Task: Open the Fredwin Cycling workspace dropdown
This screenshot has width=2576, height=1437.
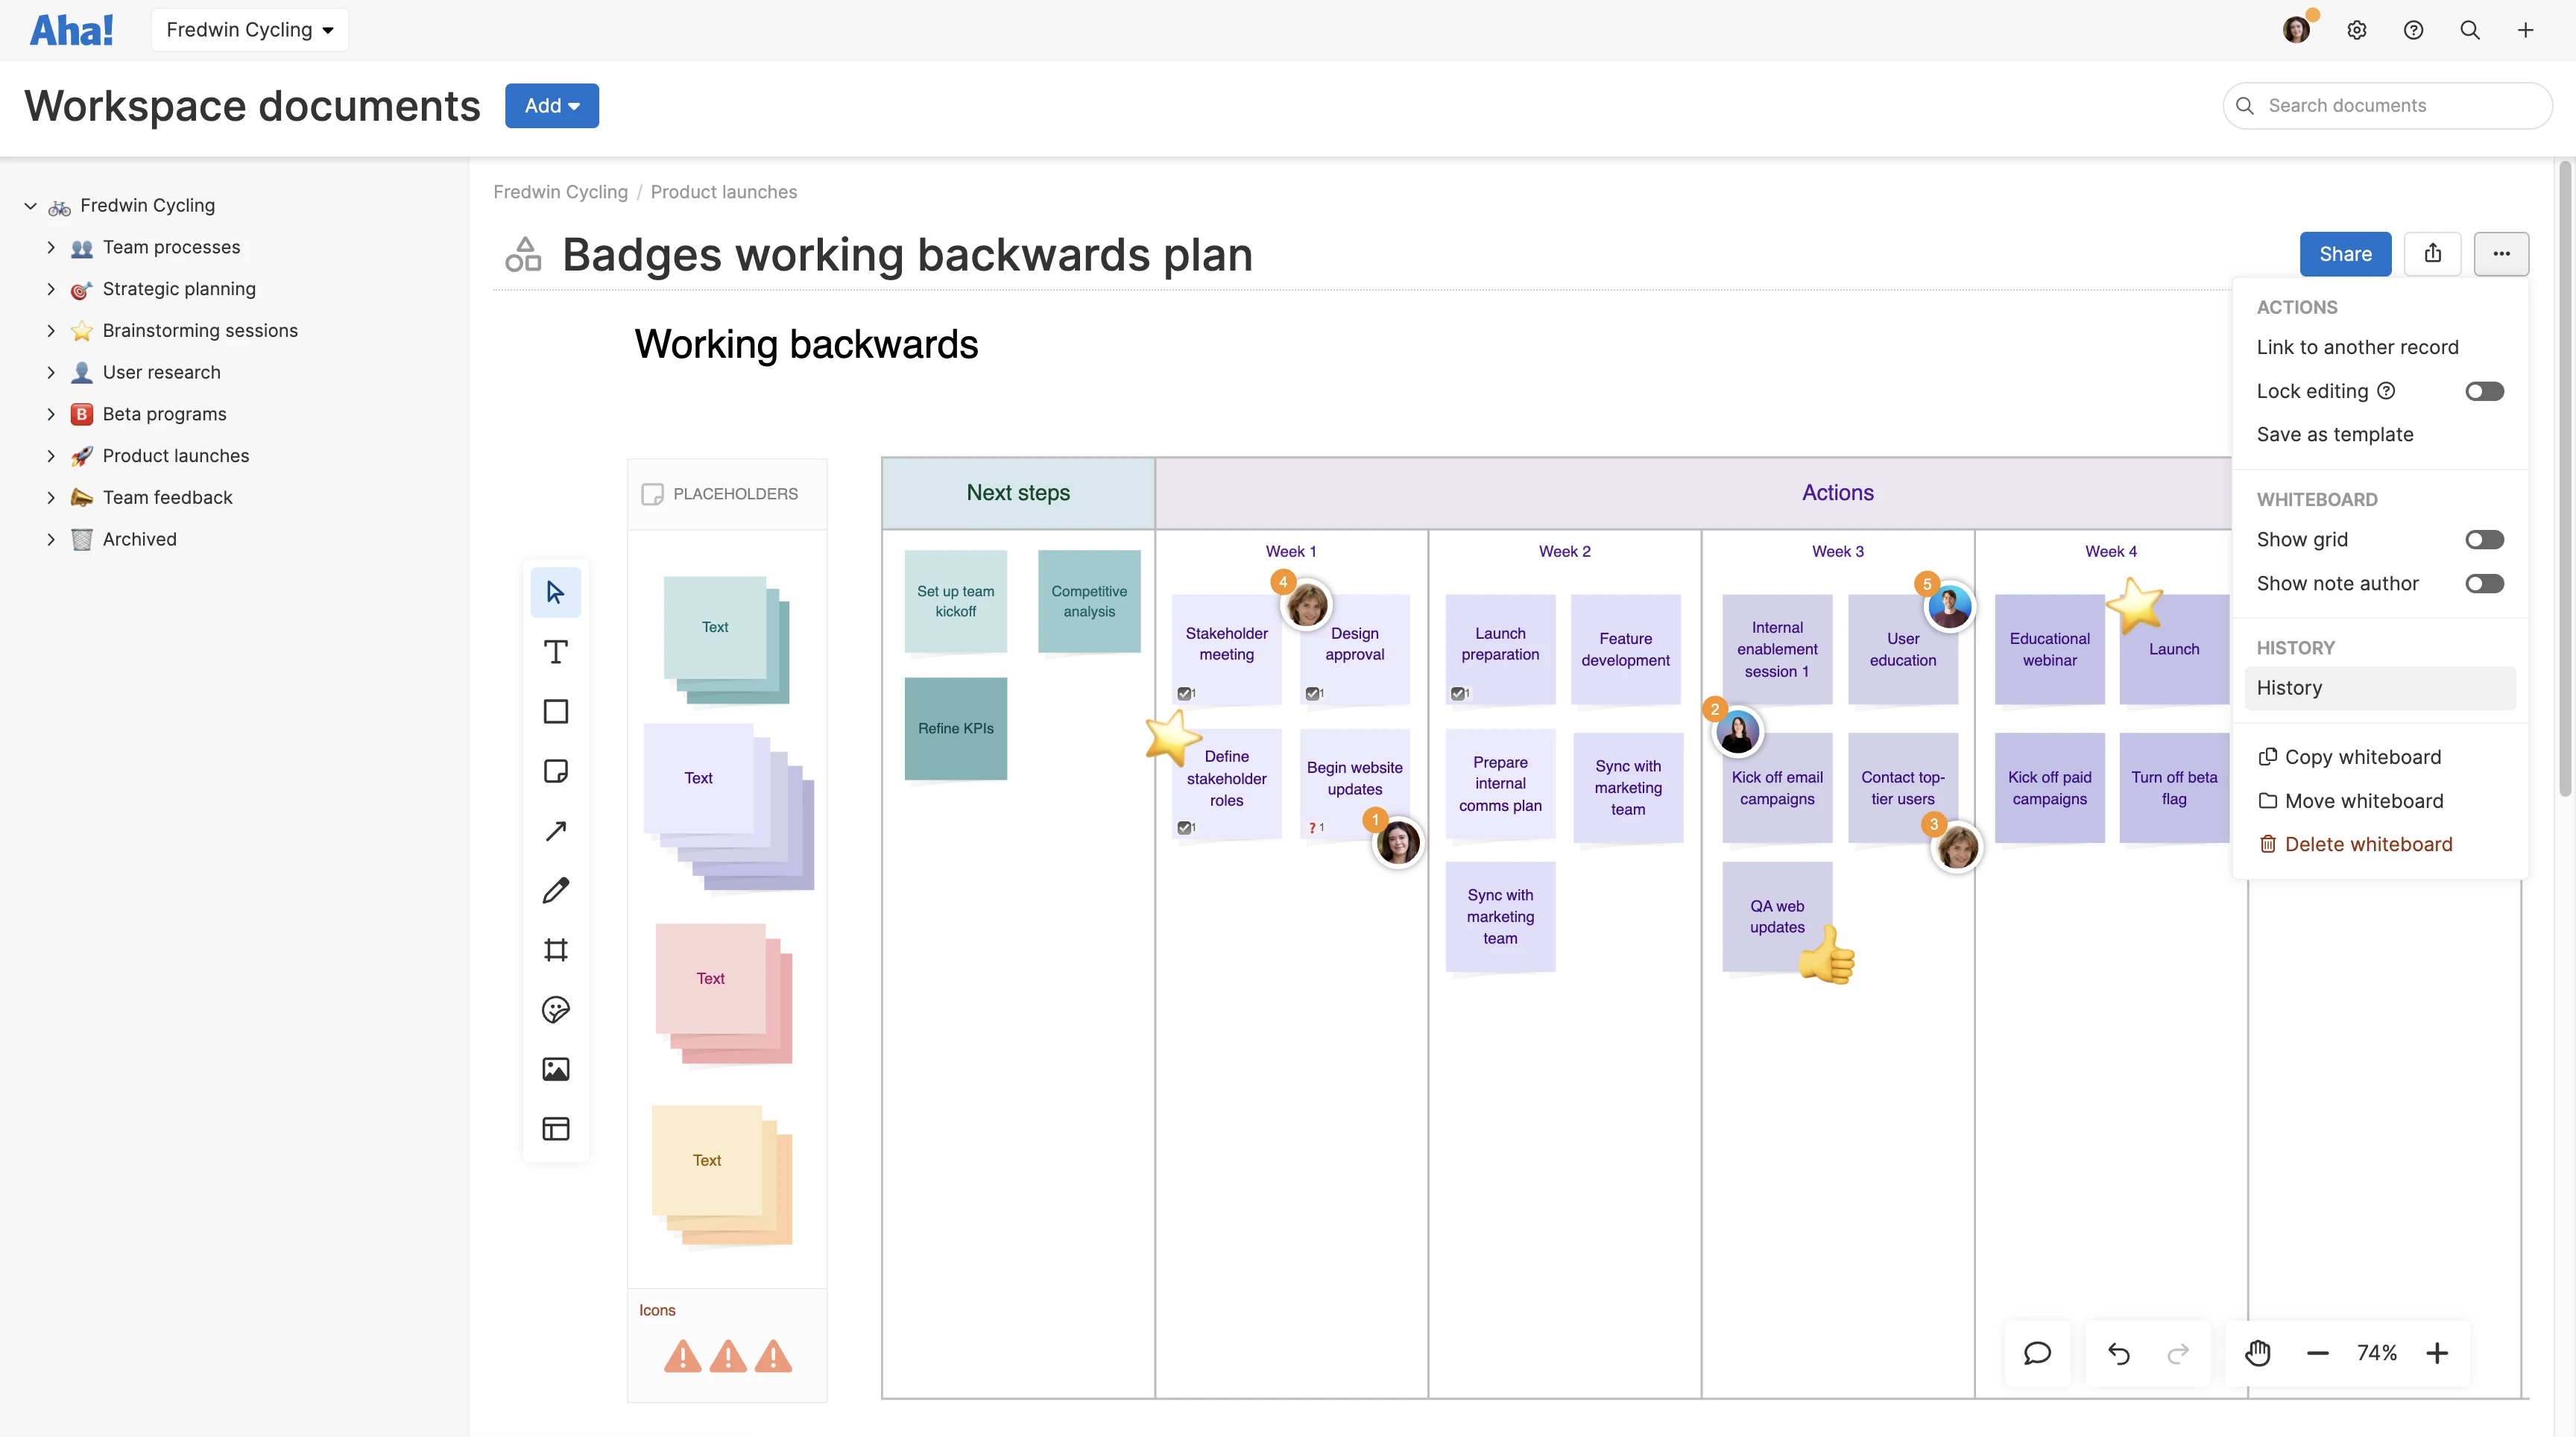Action: pyautogui.click(x=249, y=30)
